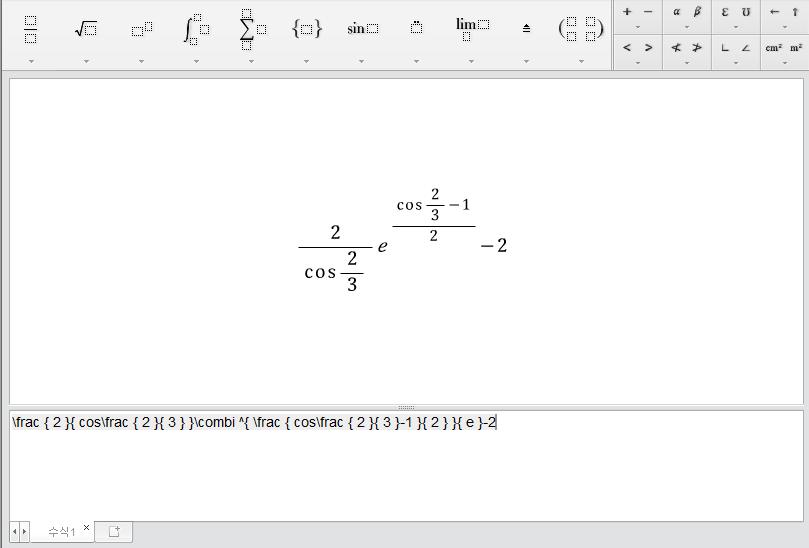Insert a superscript template

click(141, 29)
